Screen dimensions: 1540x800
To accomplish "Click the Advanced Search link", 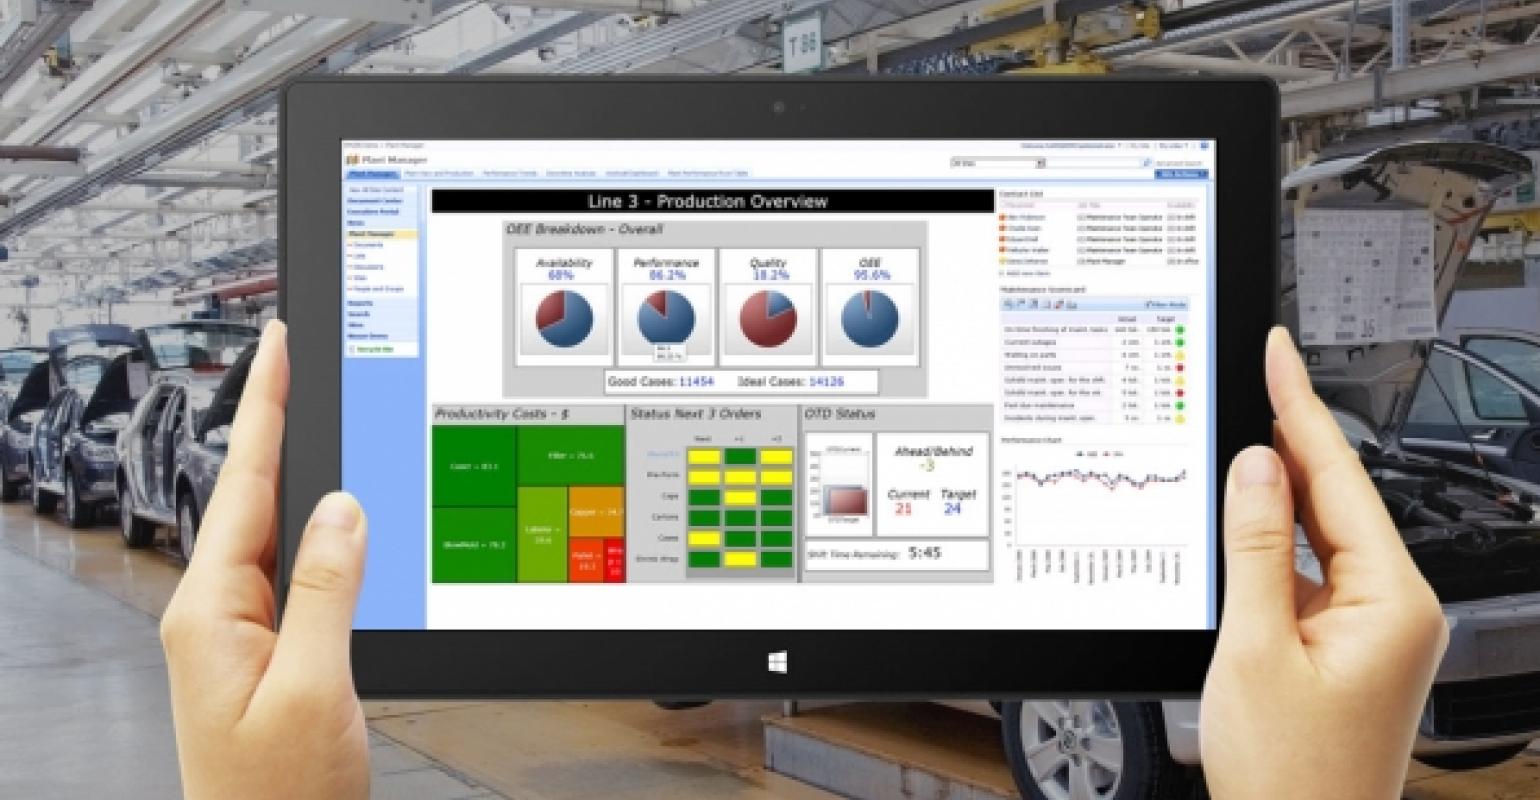I will 1179,163.
